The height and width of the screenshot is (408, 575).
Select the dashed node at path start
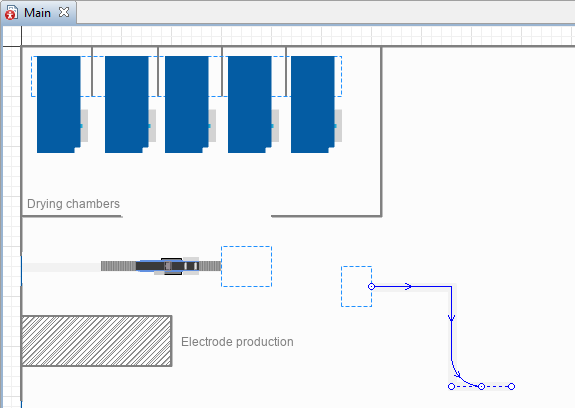coord(356,286)
